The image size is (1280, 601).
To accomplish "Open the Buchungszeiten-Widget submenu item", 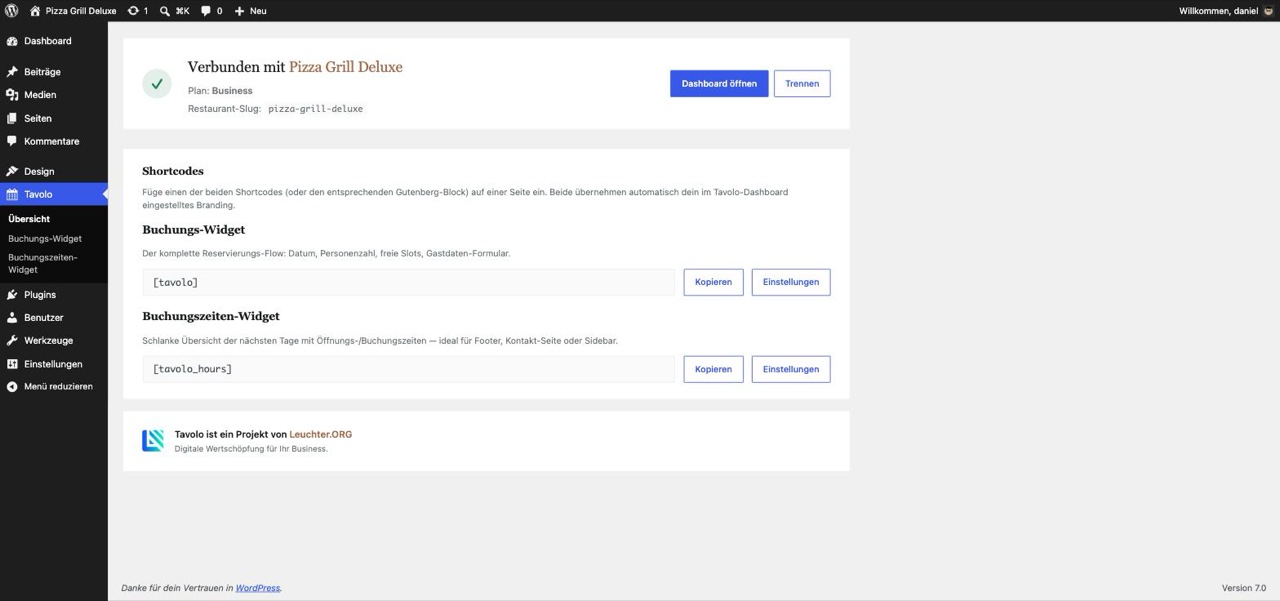I will [43, 263].
